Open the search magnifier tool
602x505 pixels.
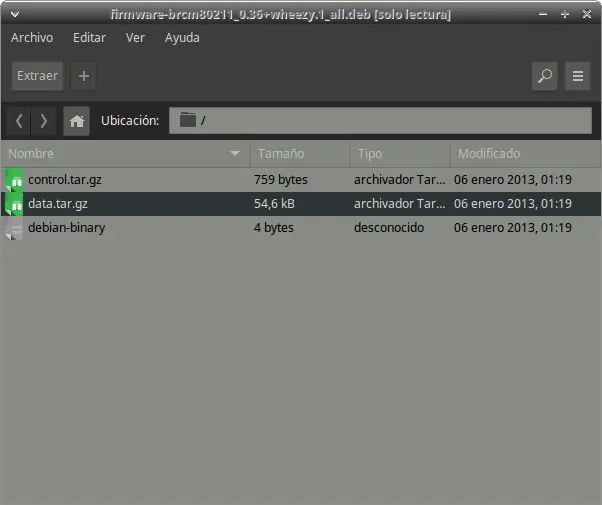tap(544, 76)
